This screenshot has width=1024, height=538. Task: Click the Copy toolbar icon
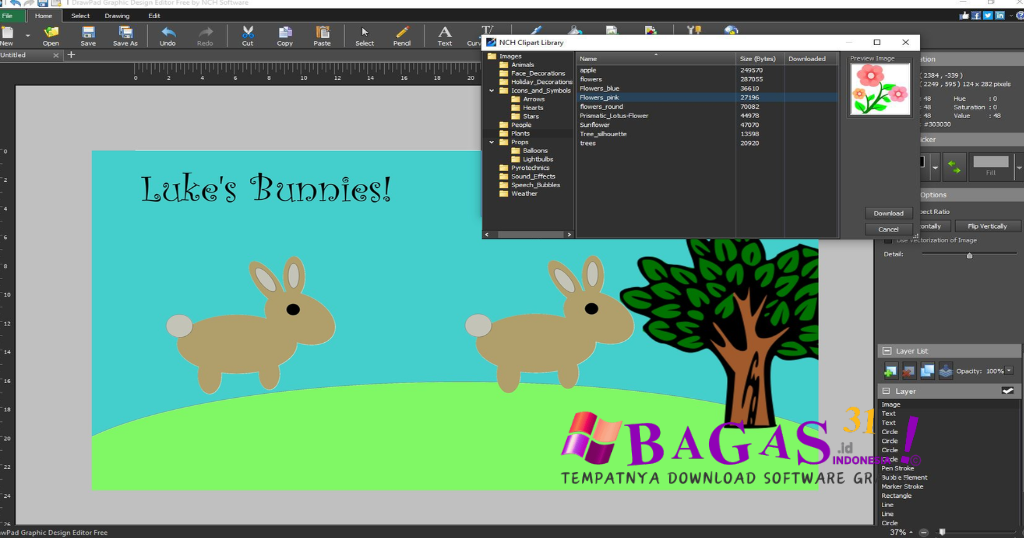[285, 36]
